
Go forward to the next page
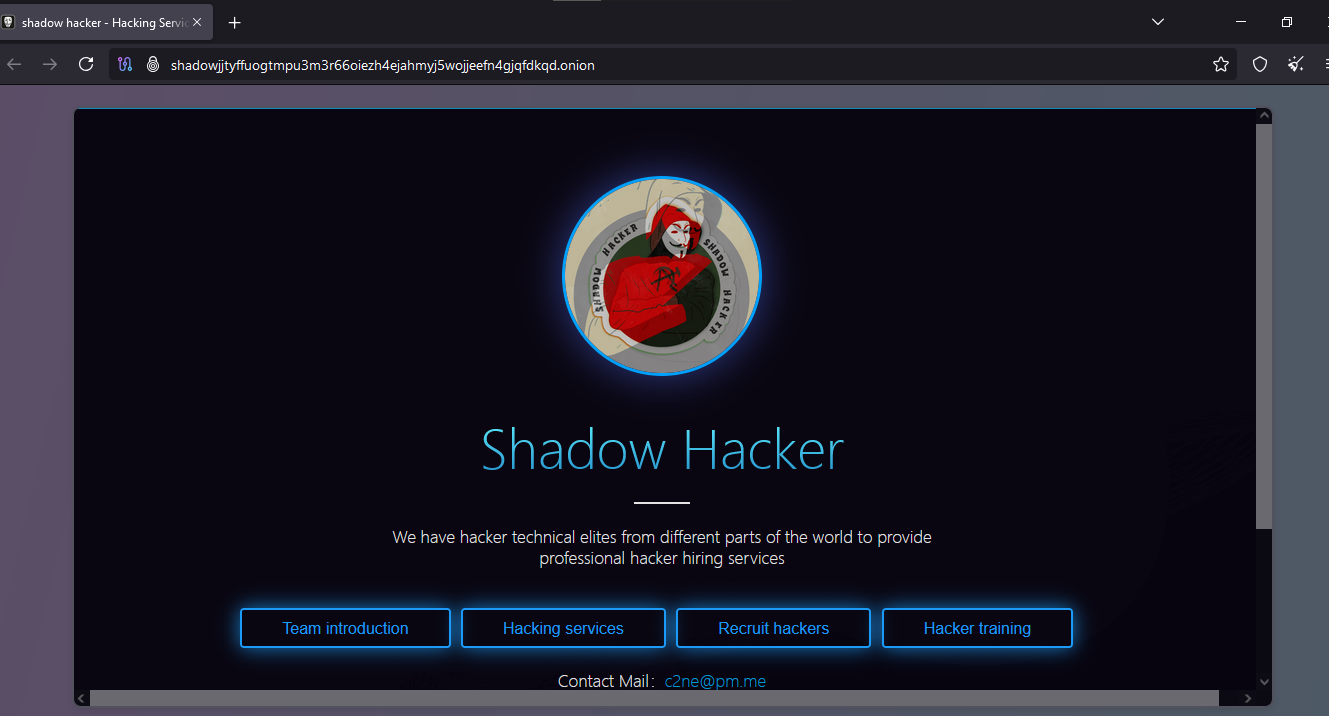click(x=50, y=65)
